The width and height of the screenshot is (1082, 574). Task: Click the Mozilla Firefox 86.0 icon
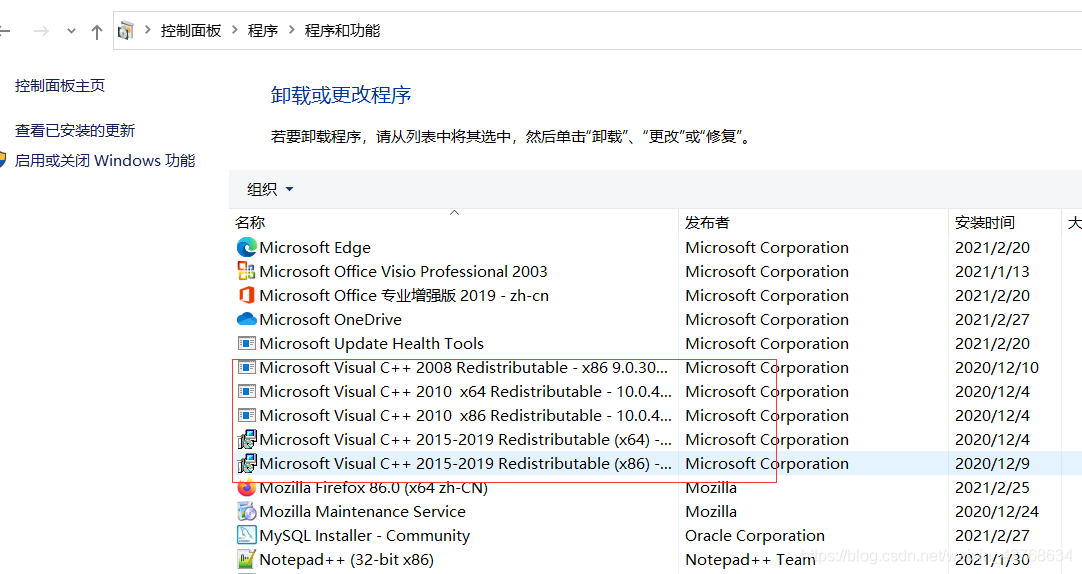246,488
